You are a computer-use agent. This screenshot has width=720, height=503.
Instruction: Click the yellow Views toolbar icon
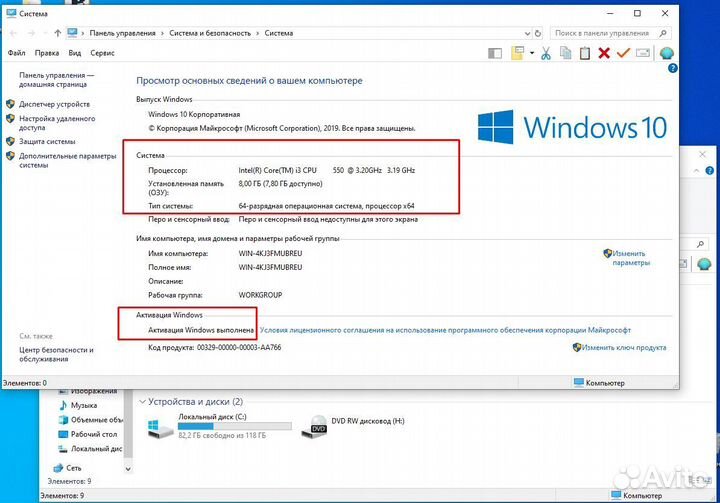pos(518,53)
